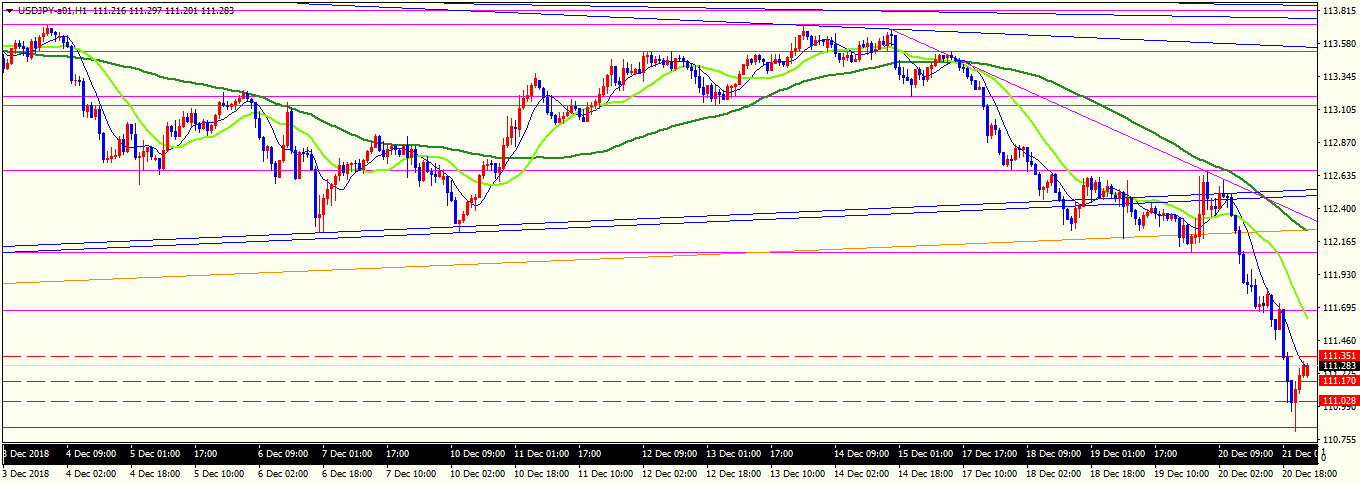
Task: Click the 5 Dec 01:00 time label
Action: click(x=157, y=453)
